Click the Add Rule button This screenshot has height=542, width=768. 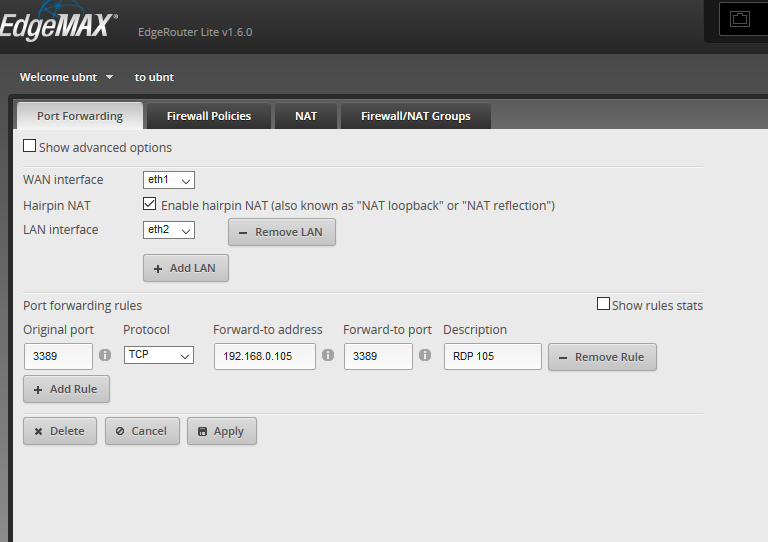pyautogui.click(x=66, y=389)
